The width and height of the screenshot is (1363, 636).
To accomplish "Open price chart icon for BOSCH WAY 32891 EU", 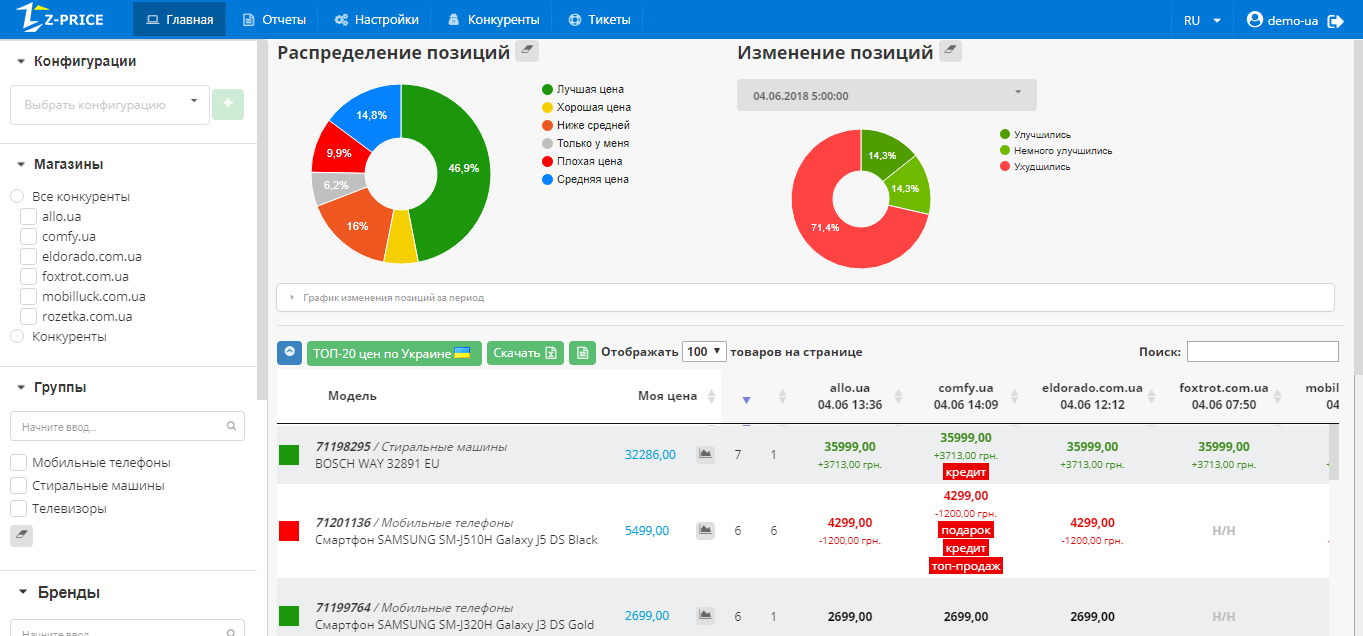I will (x=706, y=454).
